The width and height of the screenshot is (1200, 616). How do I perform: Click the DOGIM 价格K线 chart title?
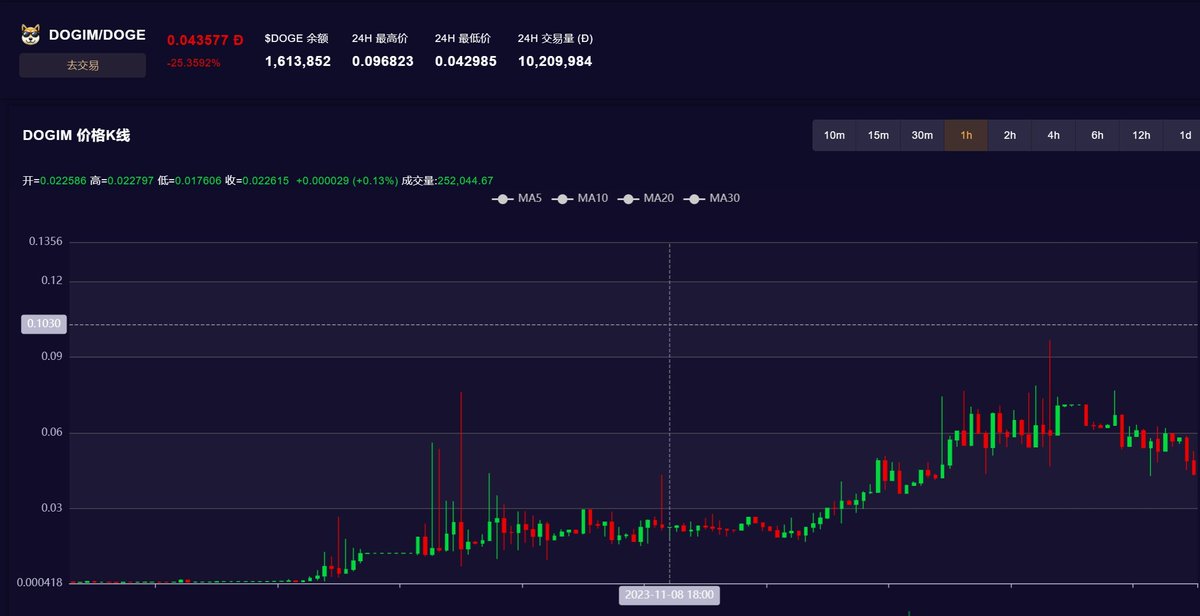coord(78,135)
